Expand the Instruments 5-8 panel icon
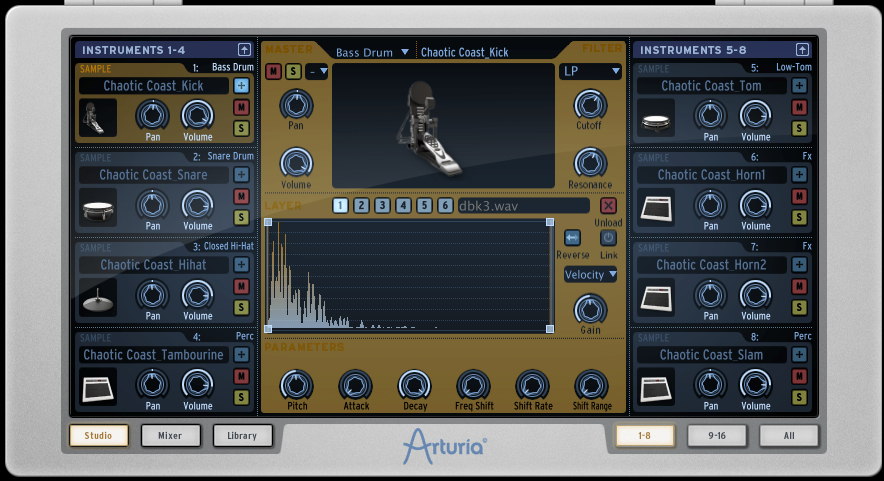 tap(802, 50)
